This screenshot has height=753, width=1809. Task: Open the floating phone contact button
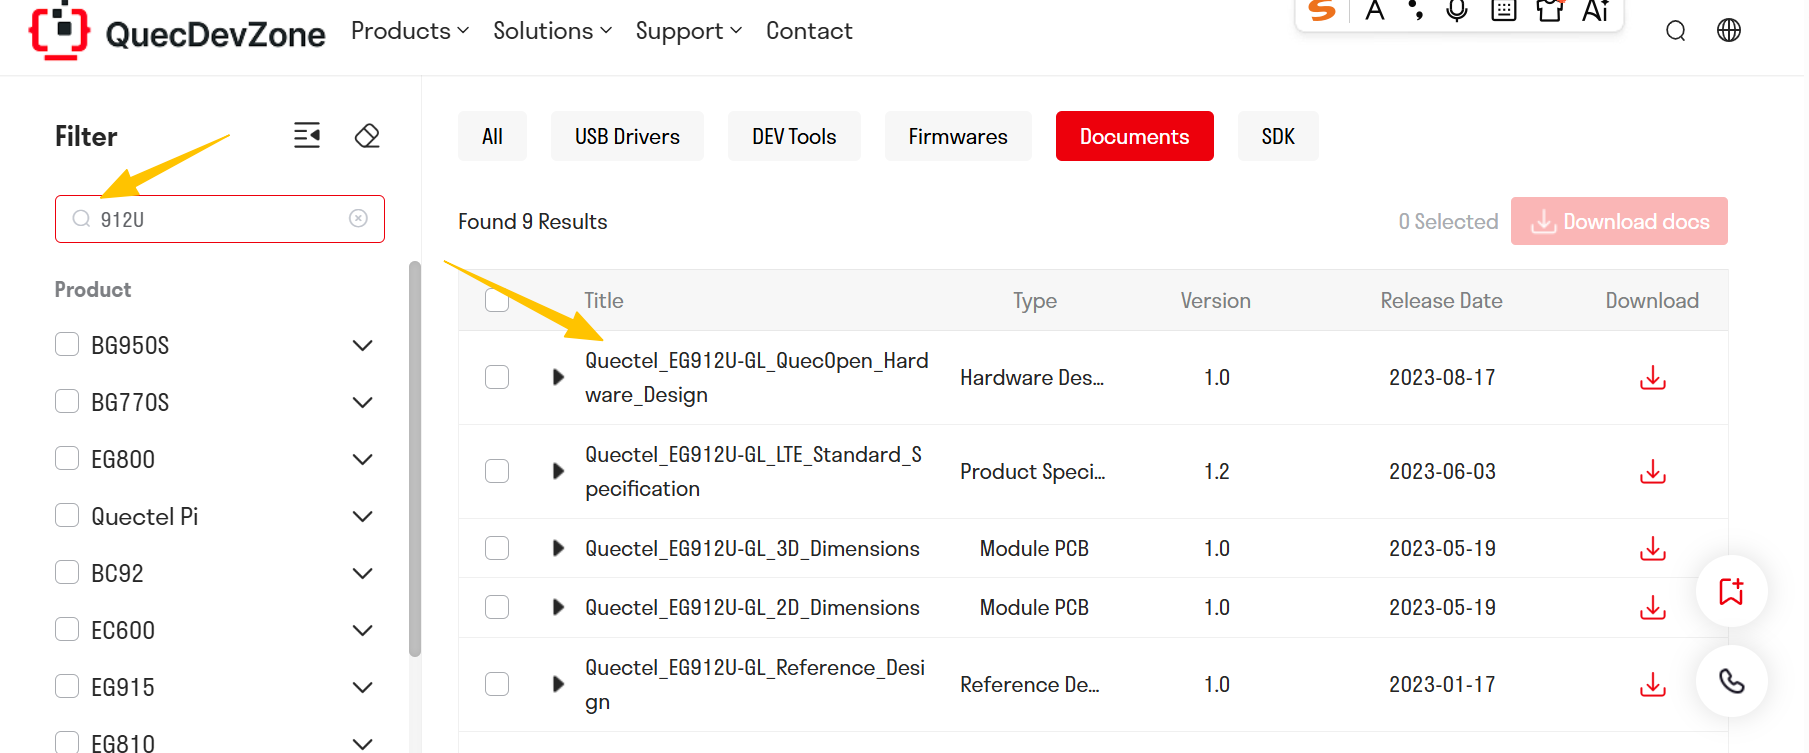coord(1732,681)
